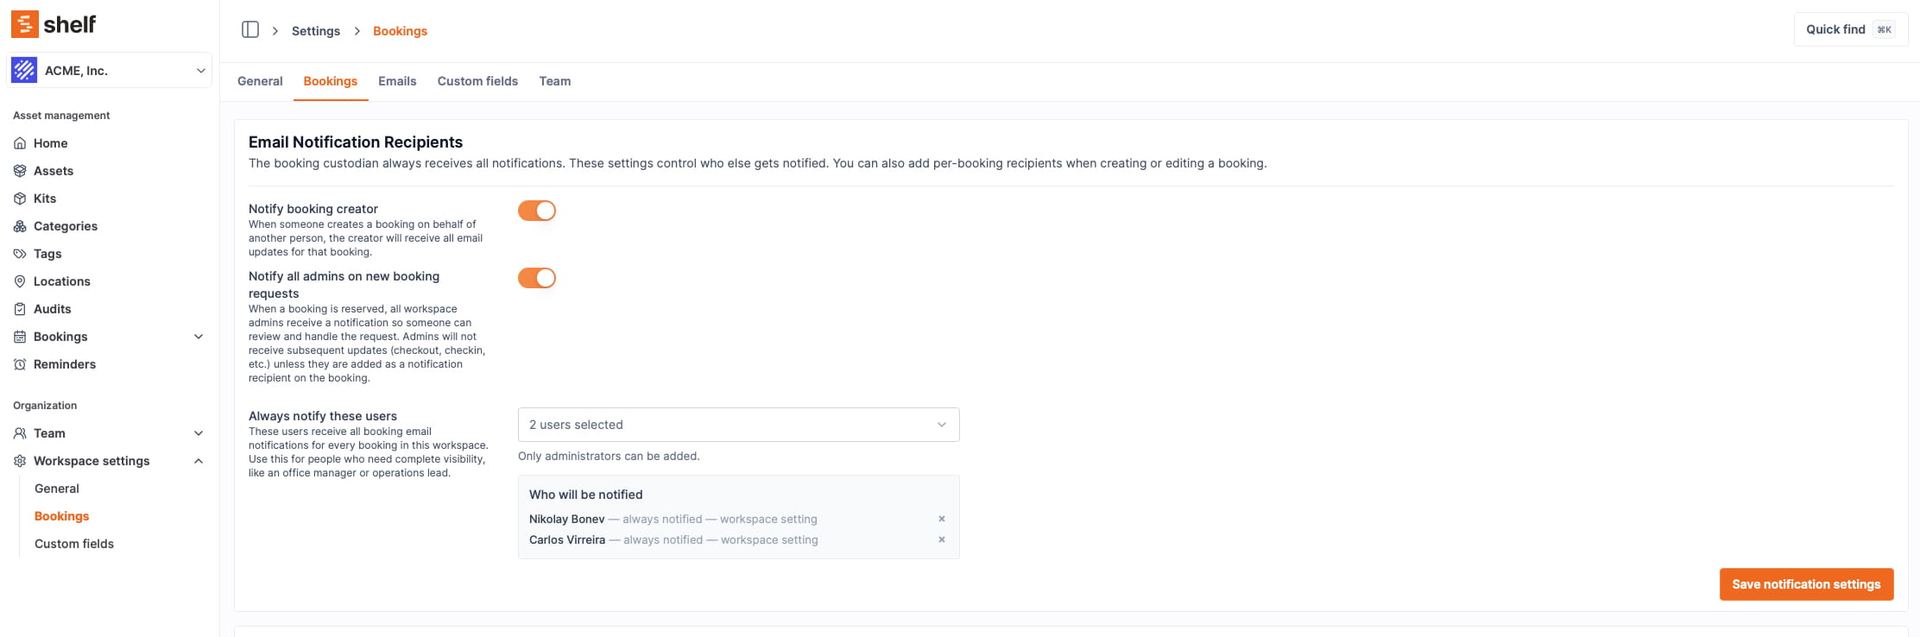Click the ACME, Inc. workspace avatar

[24, 70]
